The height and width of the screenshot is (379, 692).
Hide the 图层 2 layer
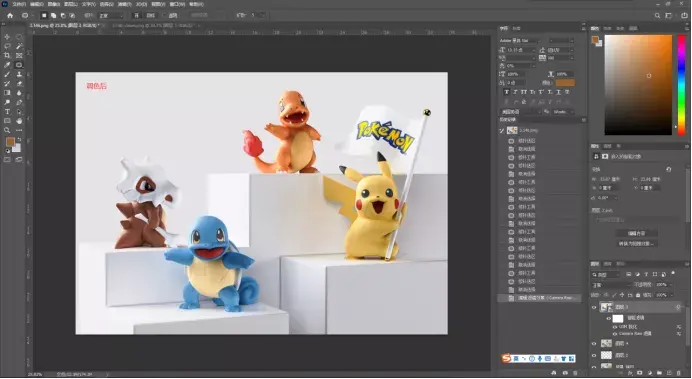(594, 355)
